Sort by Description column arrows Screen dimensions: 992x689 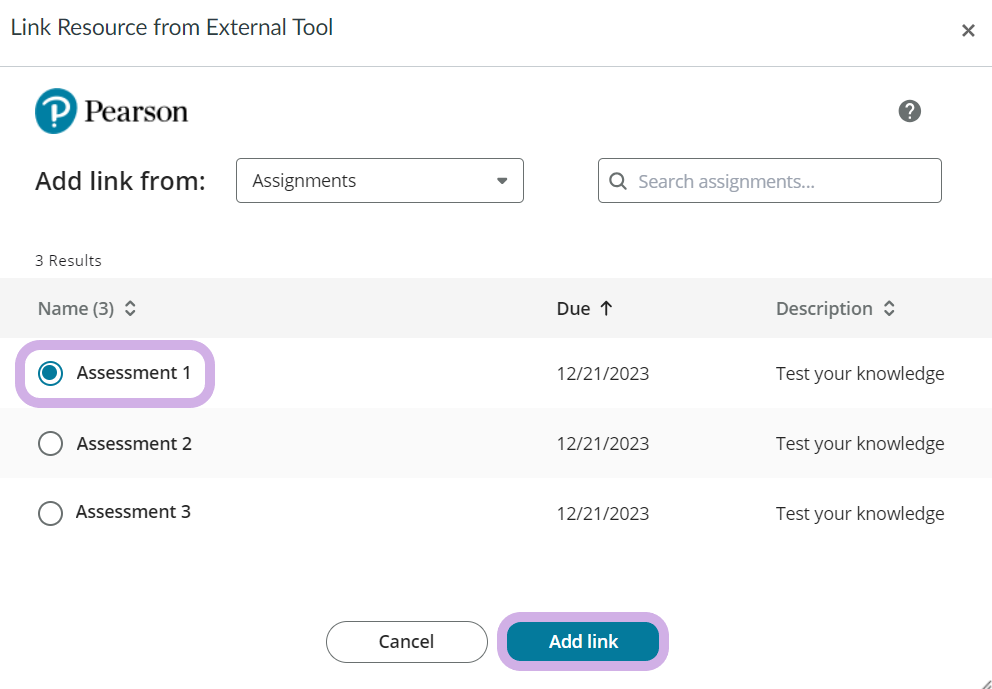(889, 309)
